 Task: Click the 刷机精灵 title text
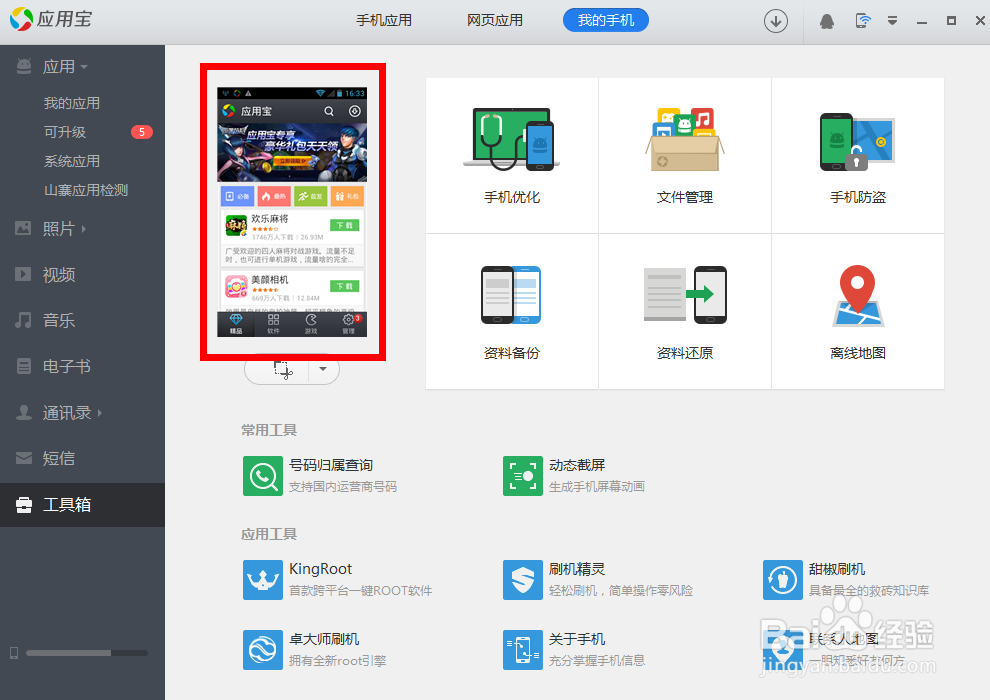click(576, 569)
